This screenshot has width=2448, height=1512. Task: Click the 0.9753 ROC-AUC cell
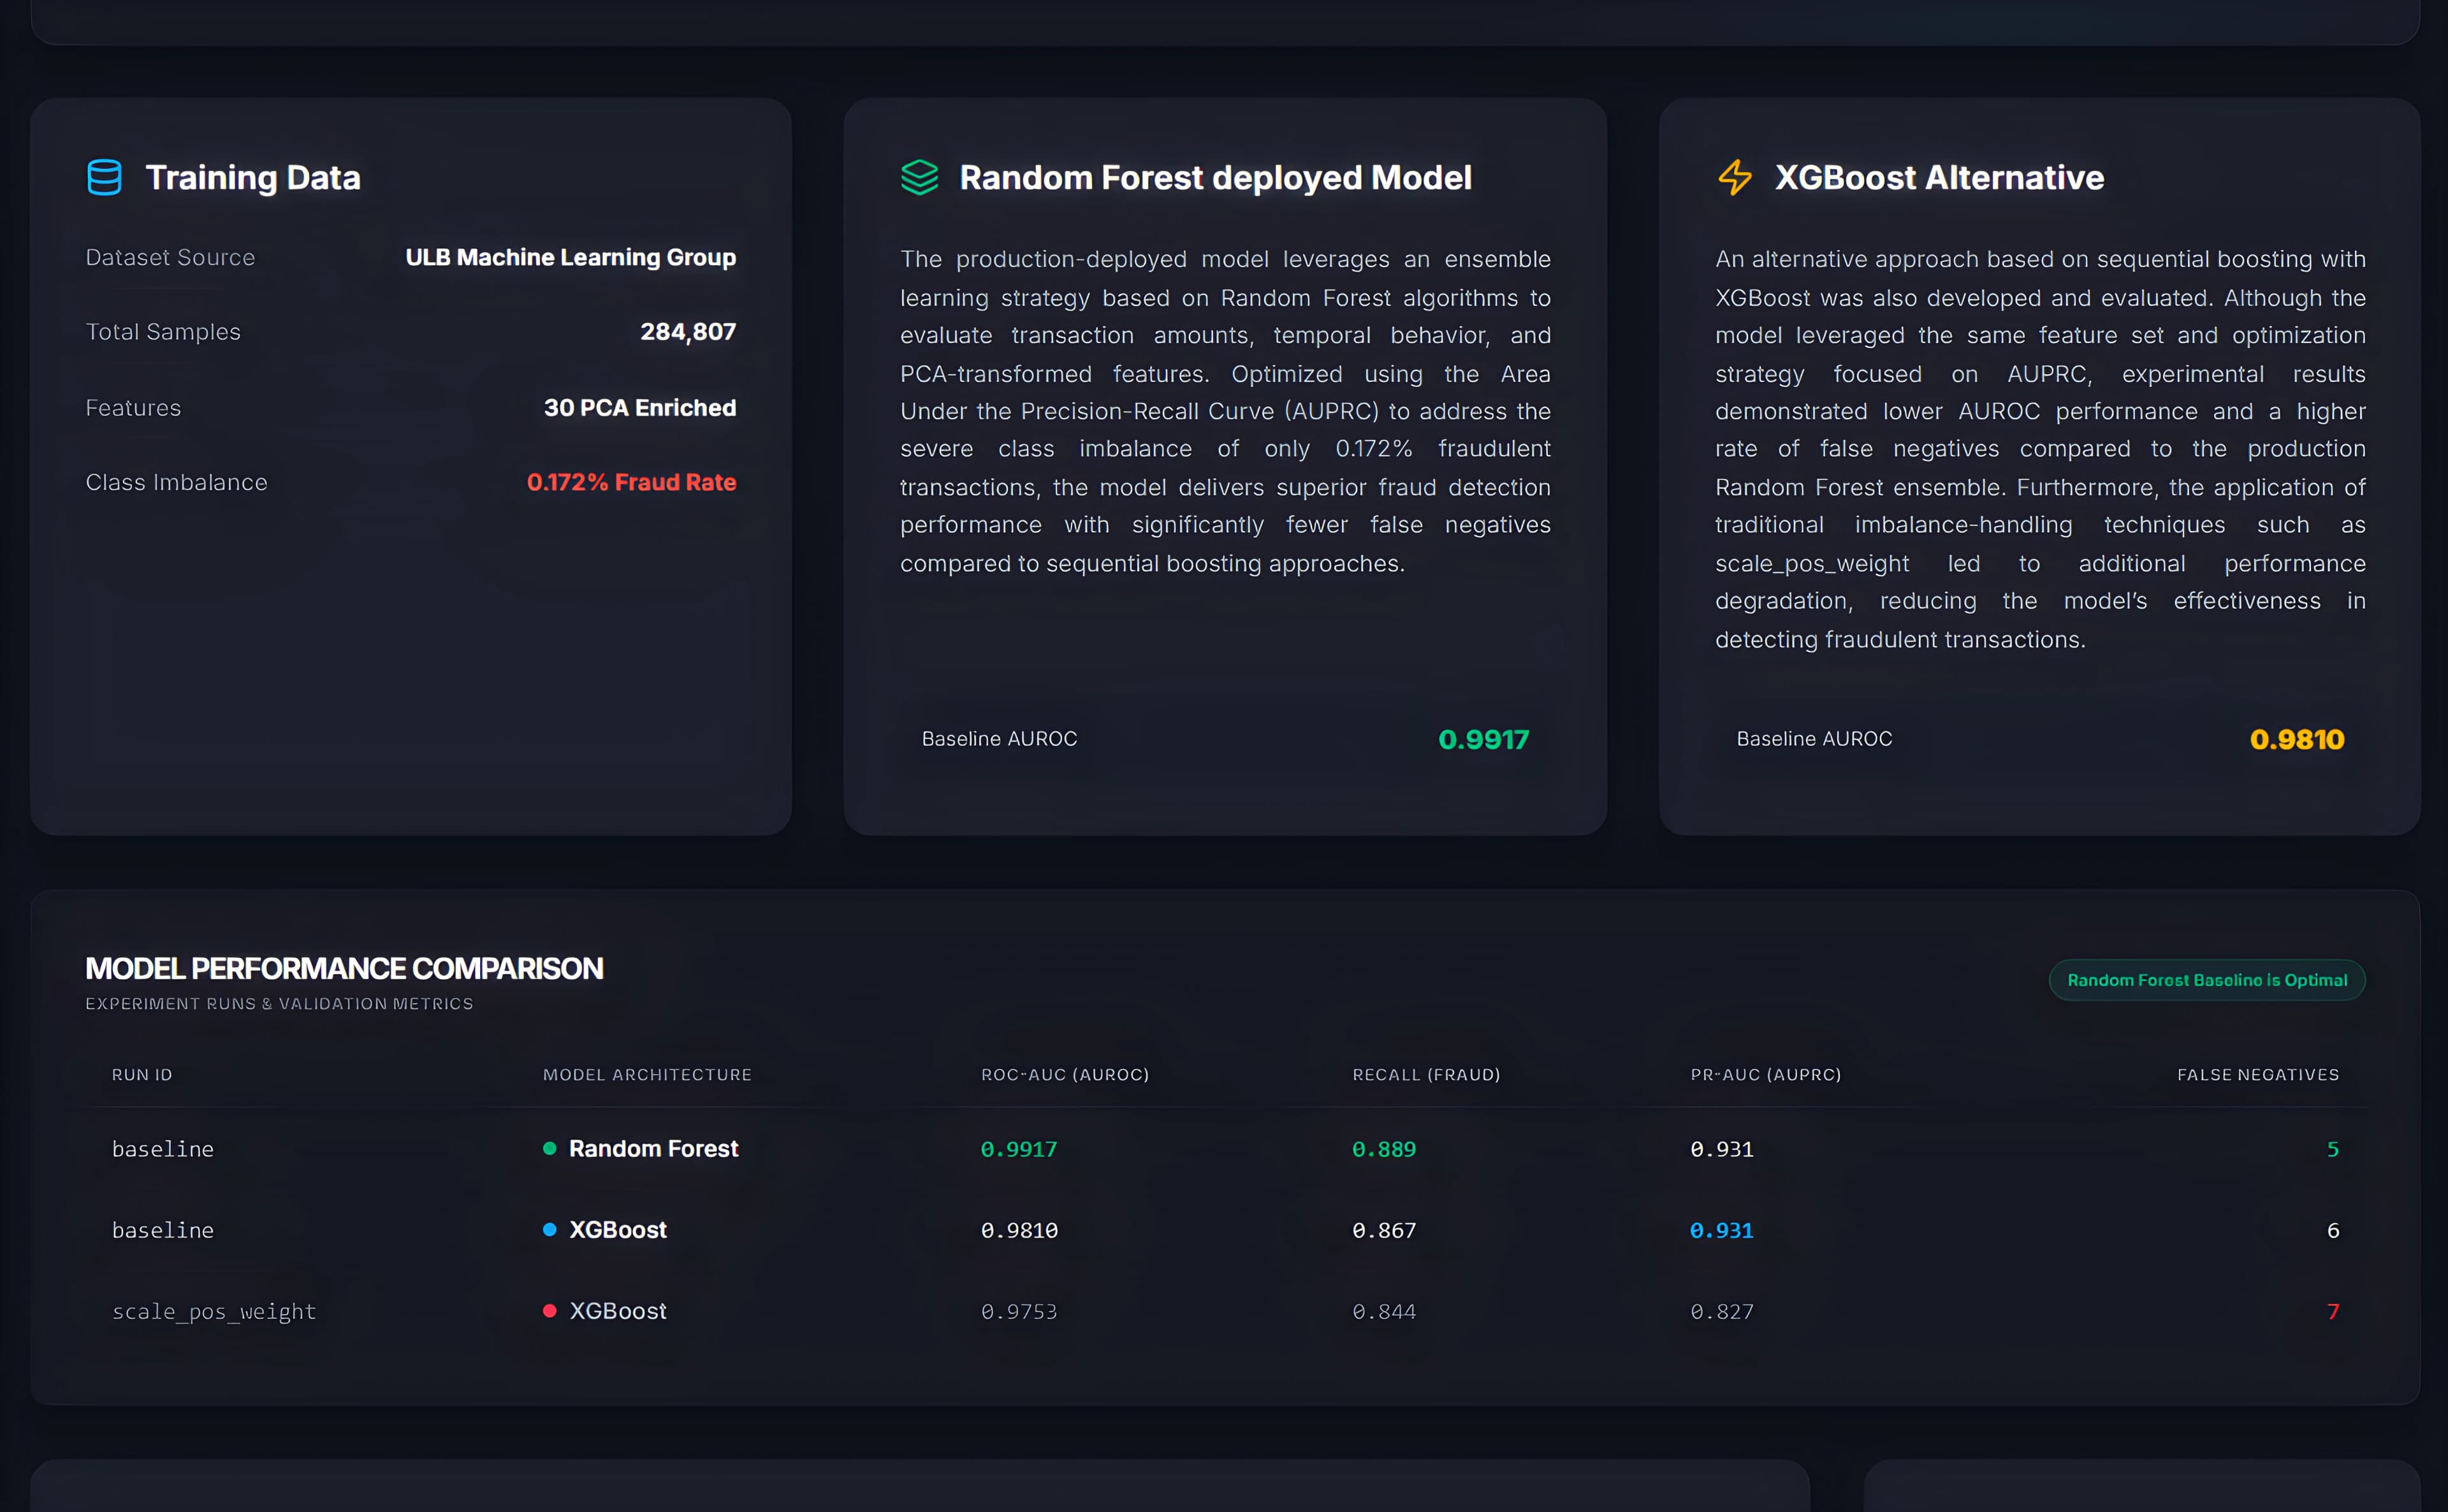click(x=1019, y=1311)
